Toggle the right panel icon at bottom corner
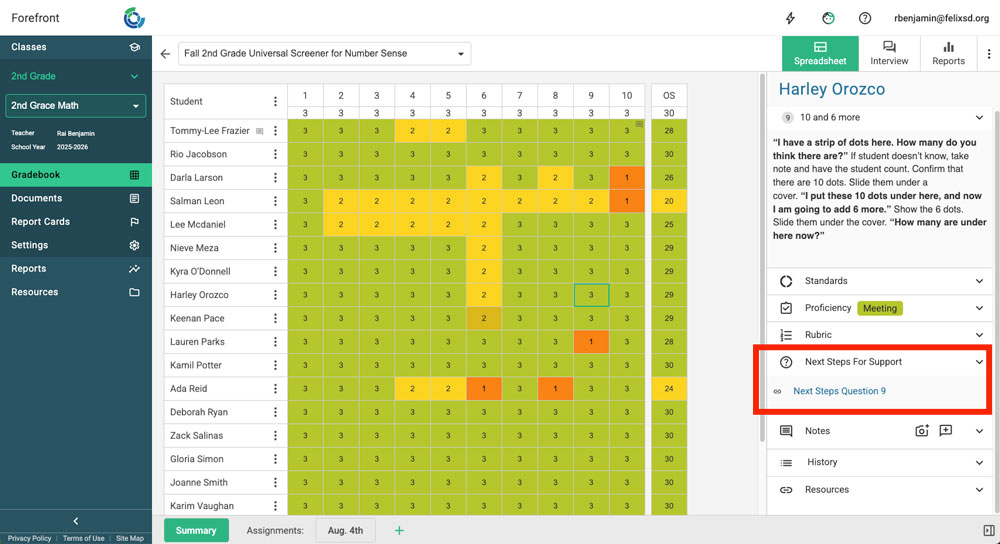The height and width of the screenshot is (544, 1000). [989, 530]
